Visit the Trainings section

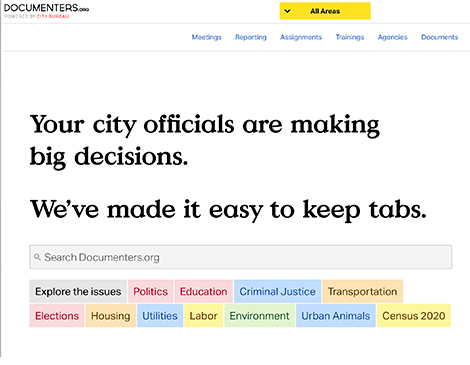(350, 37)
